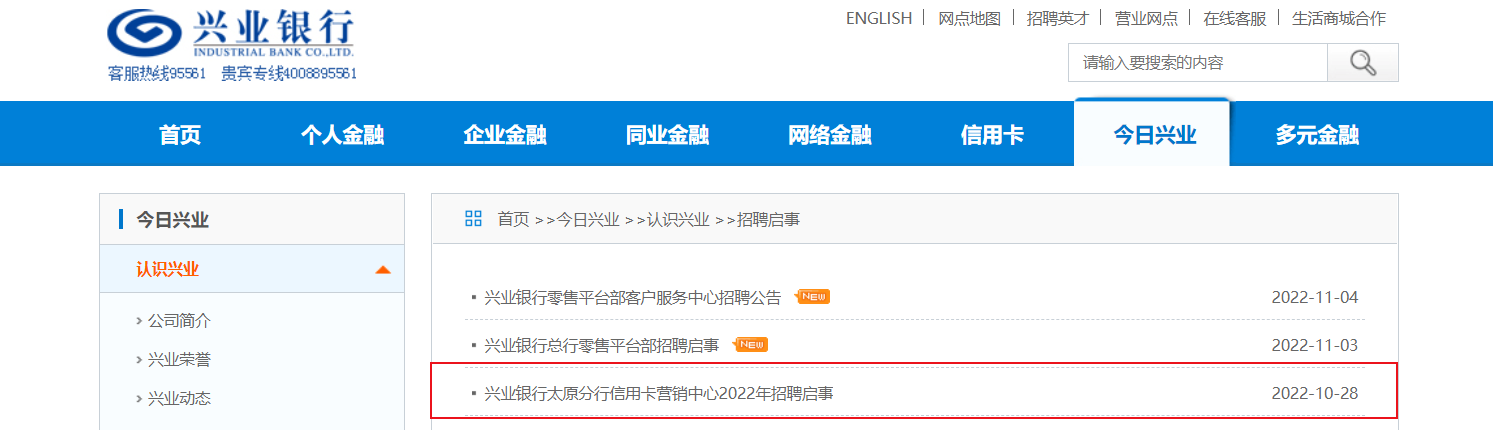Open the 个人金融 navigation tab
The width and height of the screenshot is (1493, 430).
click(343, 135)
